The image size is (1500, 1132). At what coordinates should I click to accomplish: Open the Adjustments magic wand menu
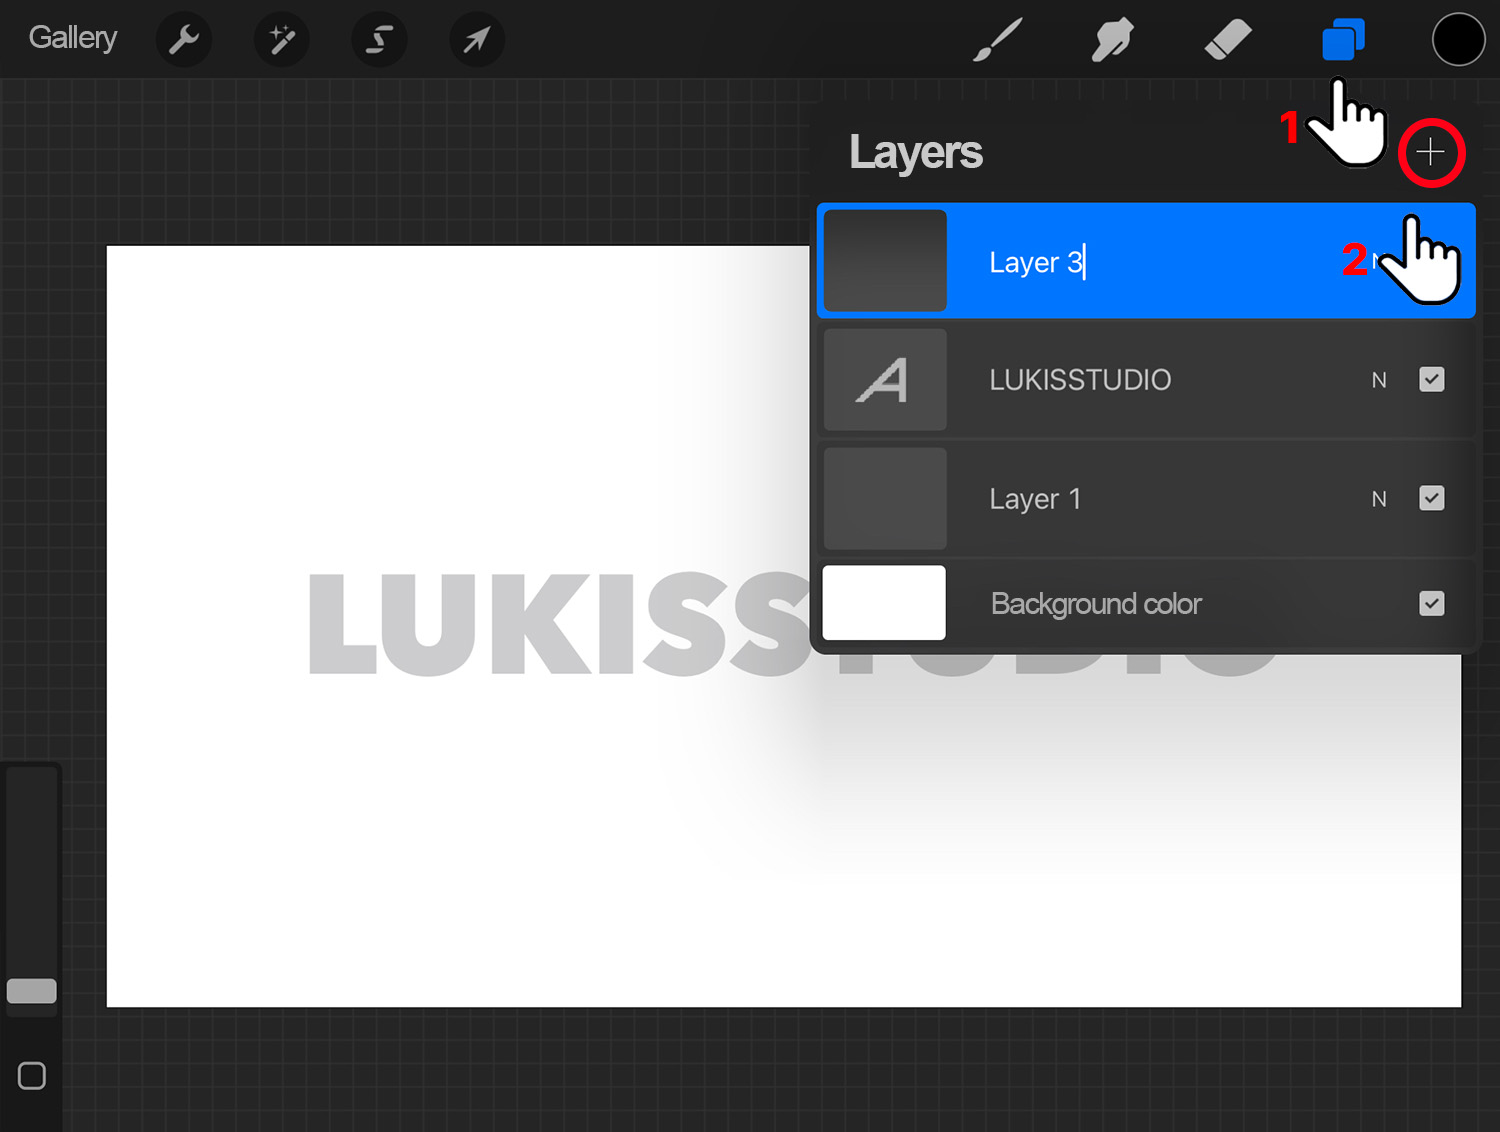(x=282, y=40)
